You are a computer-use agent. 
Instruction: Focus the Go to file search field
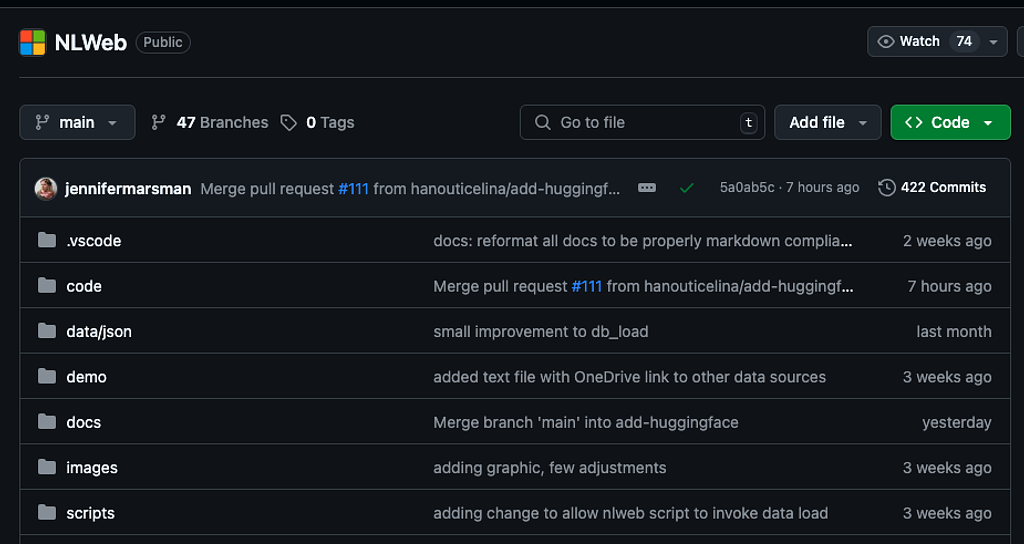click(642, 122)
